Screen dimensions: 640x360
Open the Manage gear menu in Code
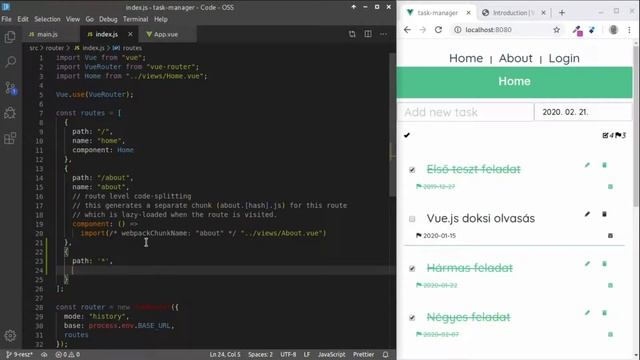point(10,336)
